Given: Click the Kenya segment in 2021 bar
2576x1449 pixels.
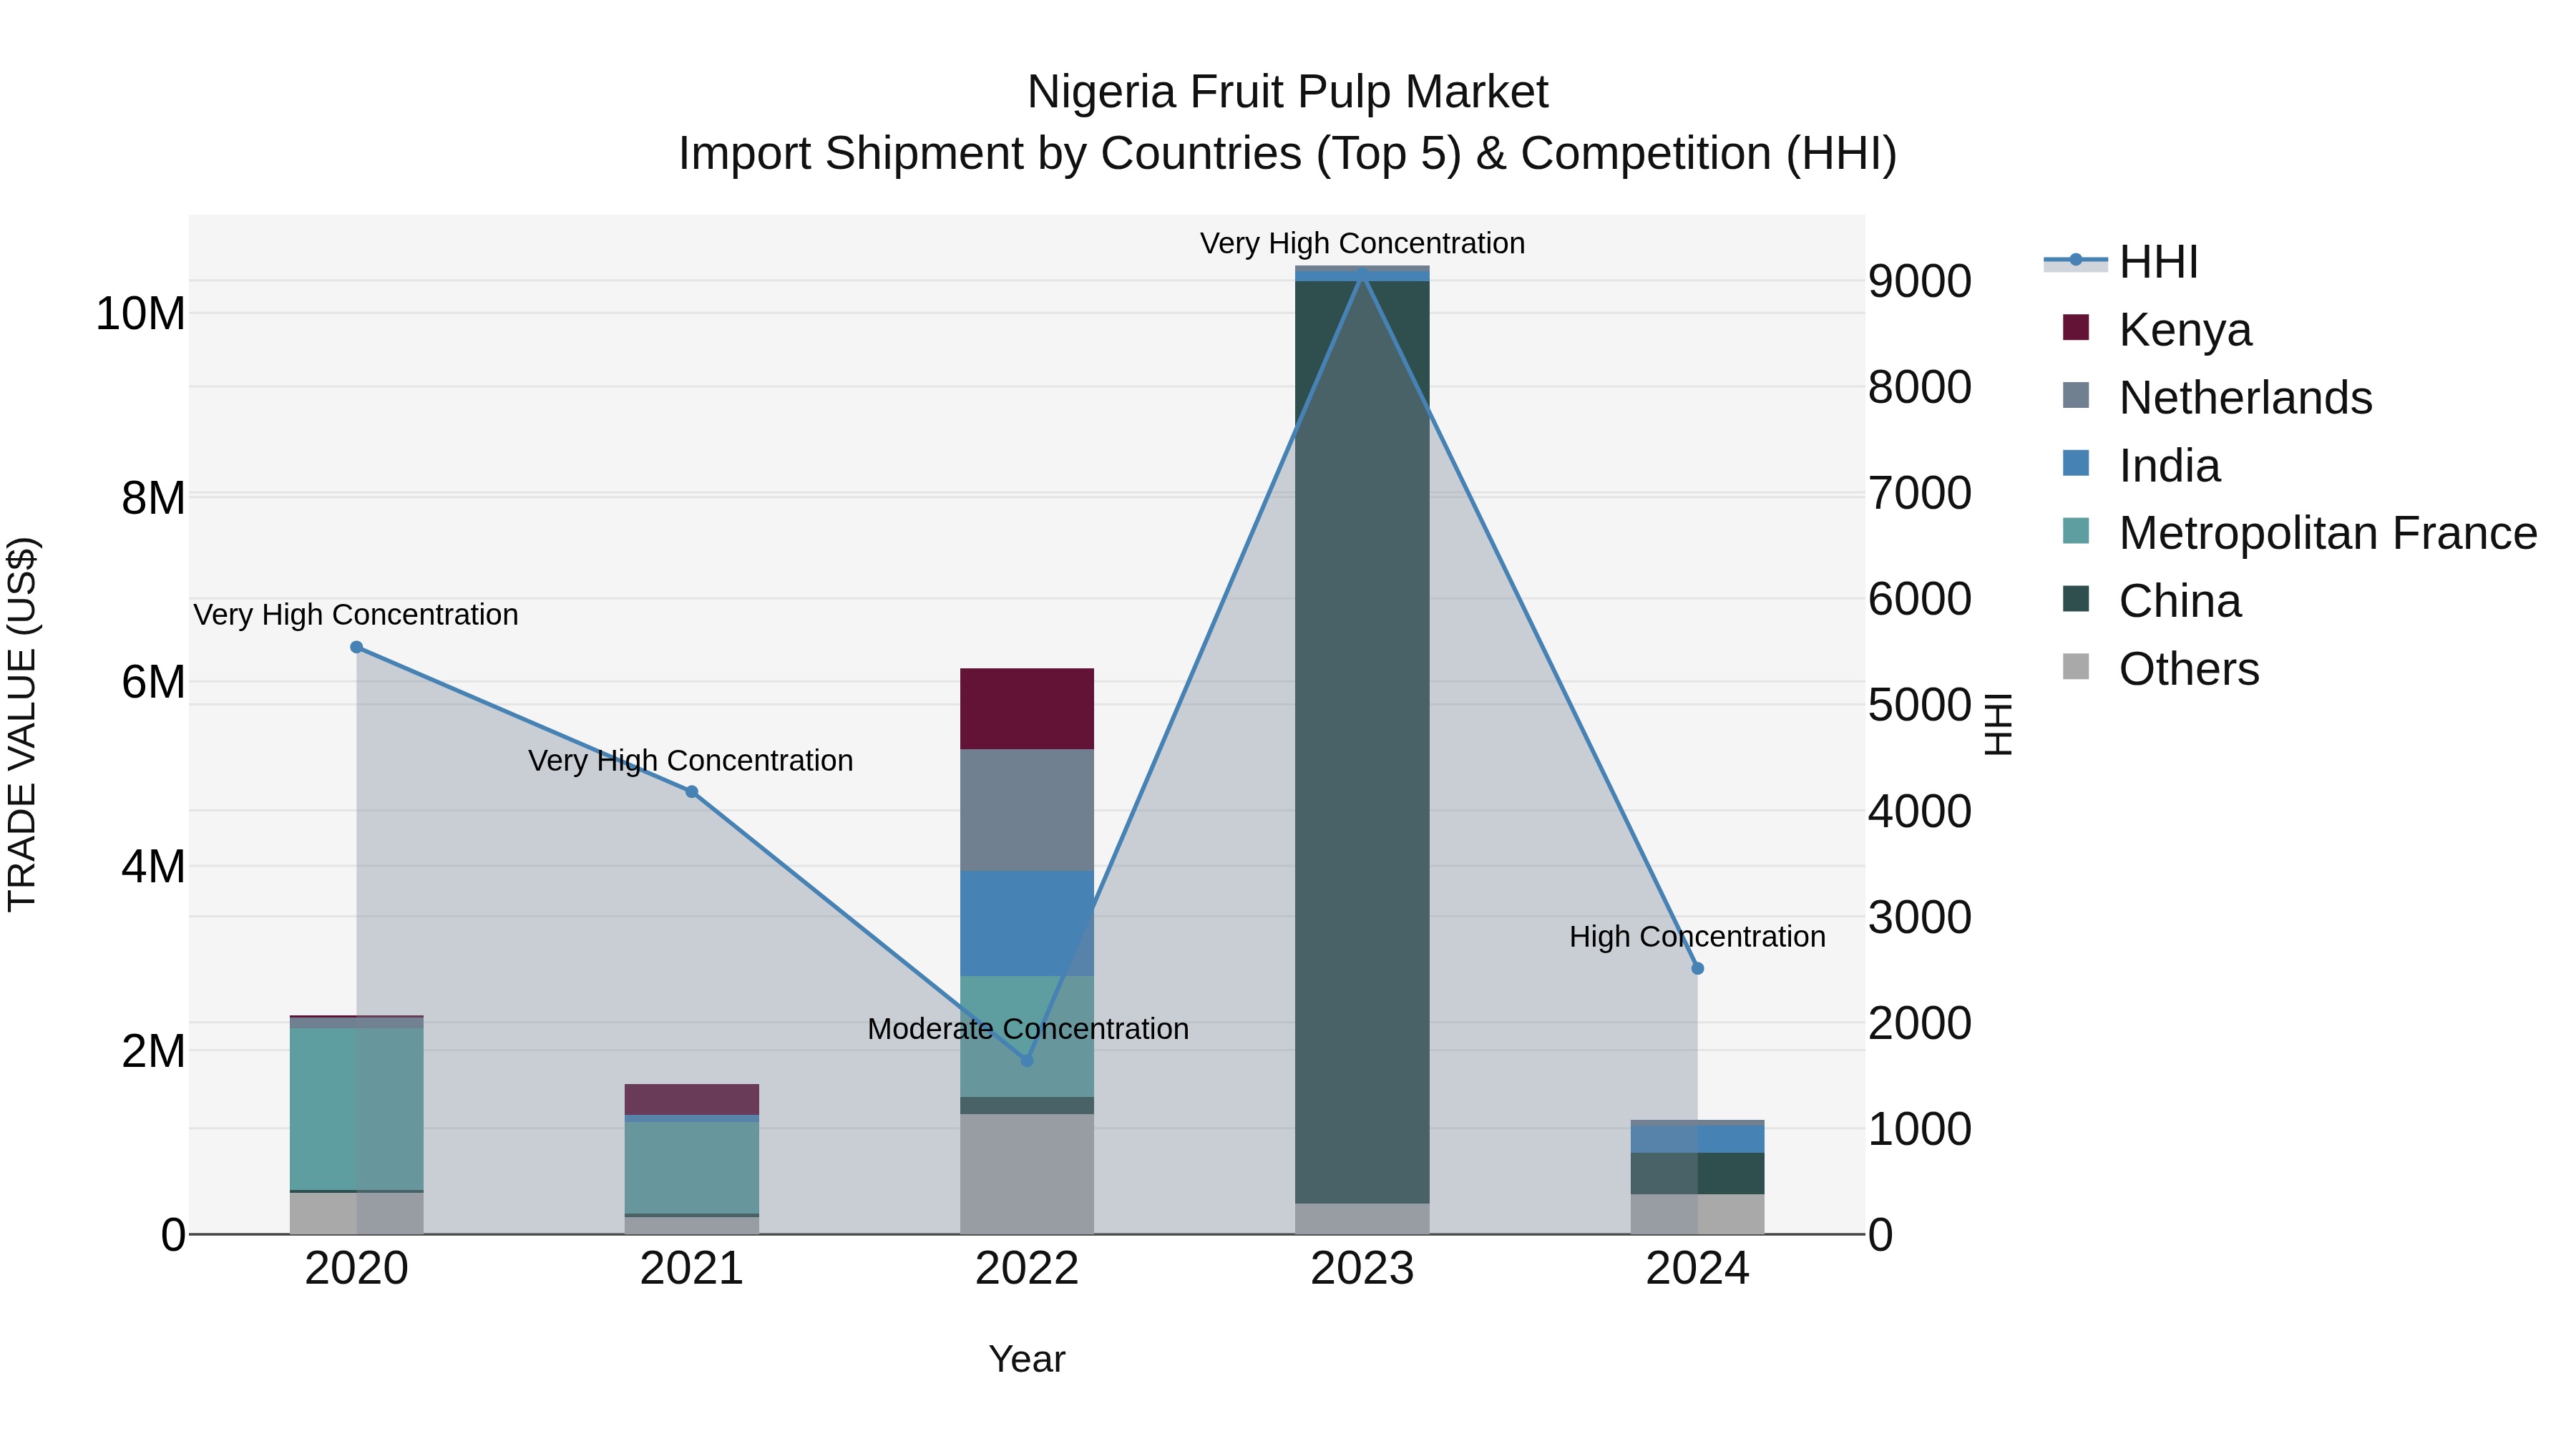Looking at the screenshot, I should coord(692,1099).
